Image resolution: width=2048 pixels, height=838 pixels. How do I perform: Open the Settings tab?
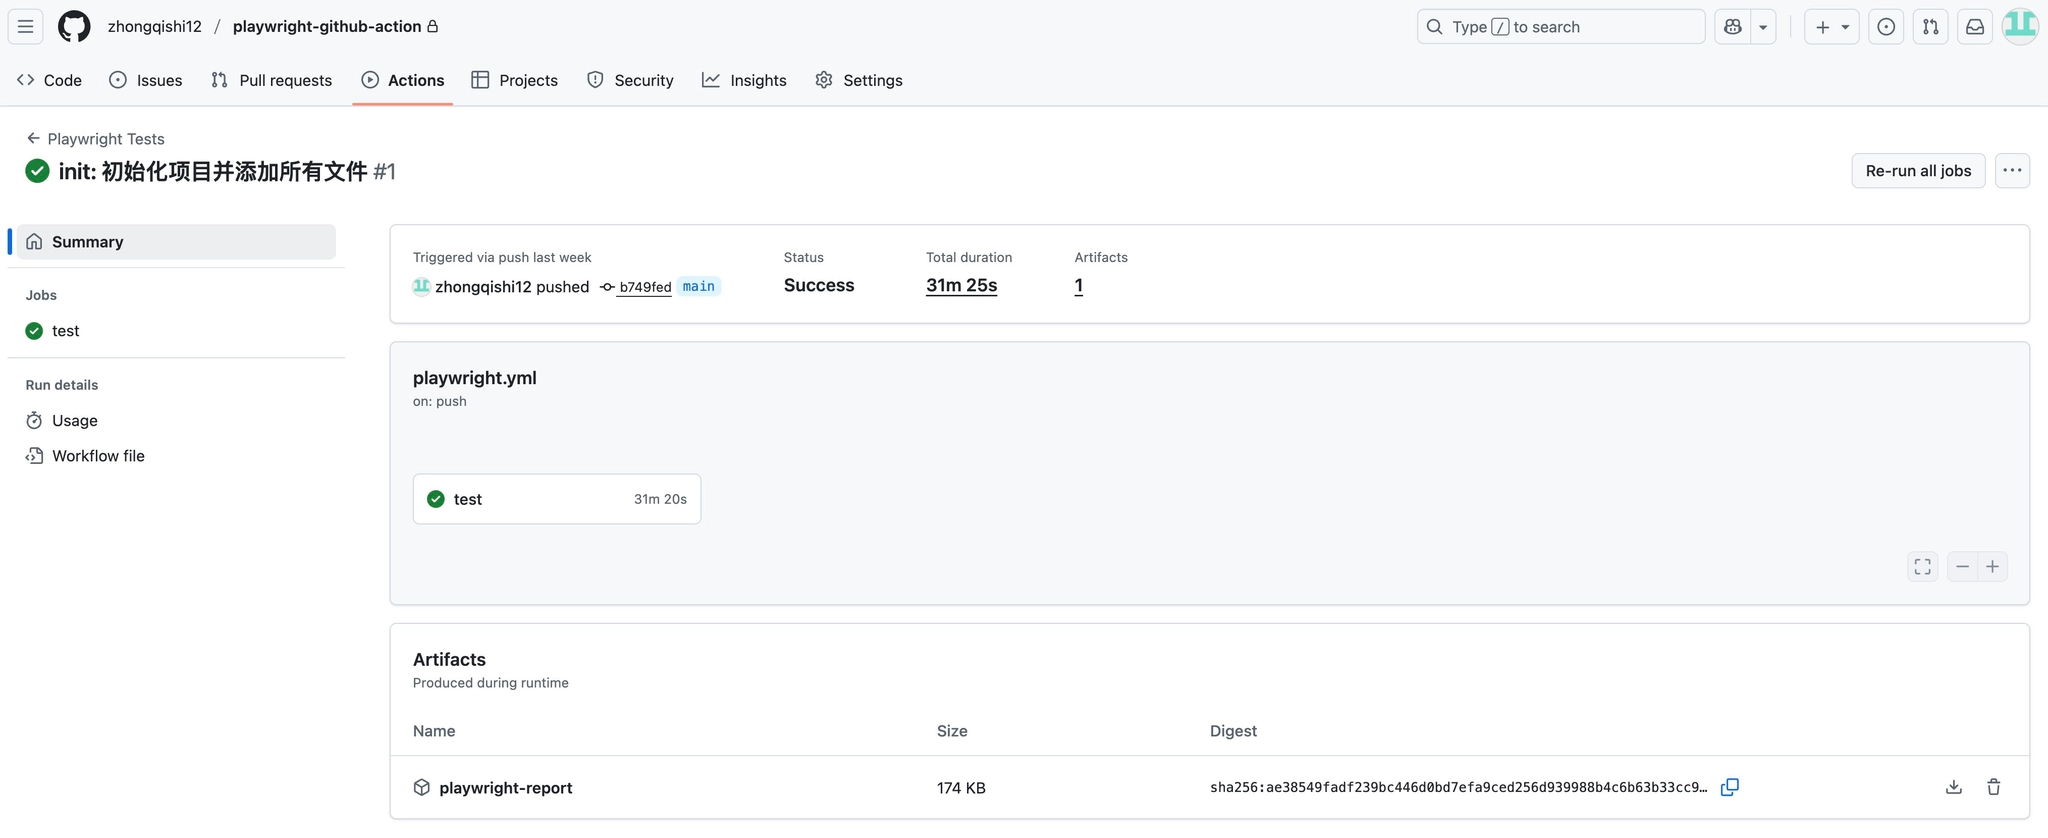point(859,80)
